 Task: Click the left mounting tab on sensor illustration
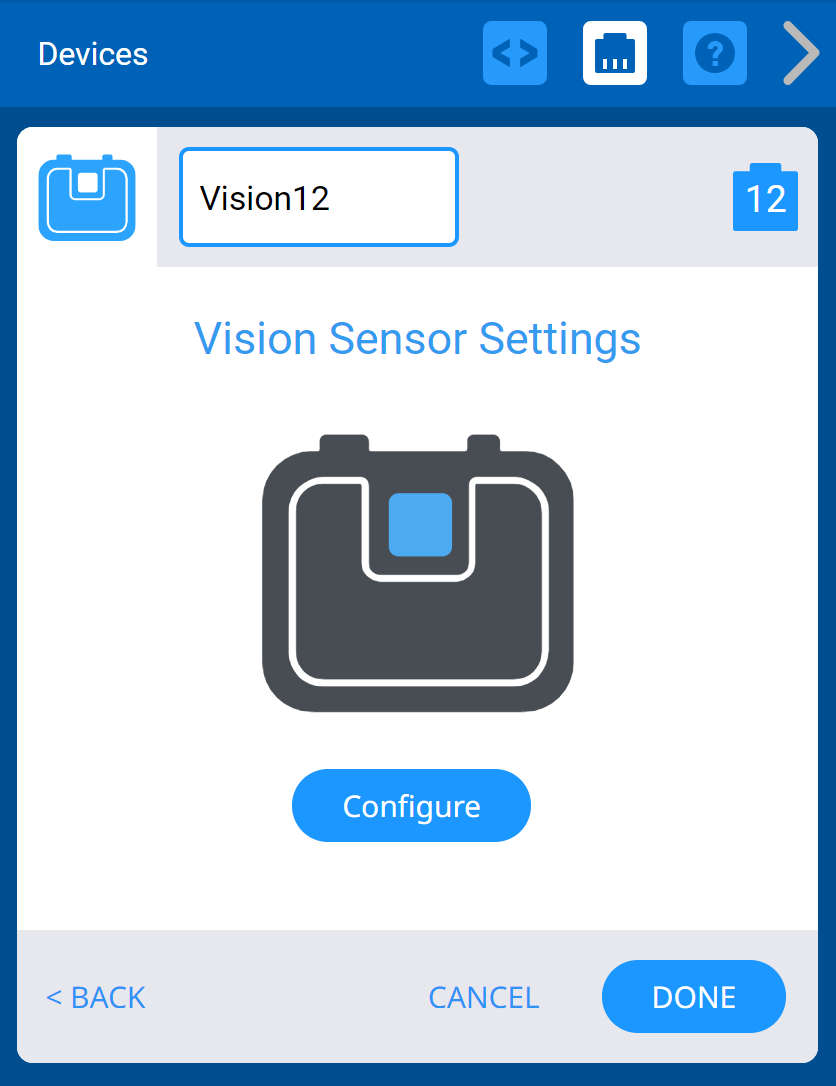pos(344,443)
